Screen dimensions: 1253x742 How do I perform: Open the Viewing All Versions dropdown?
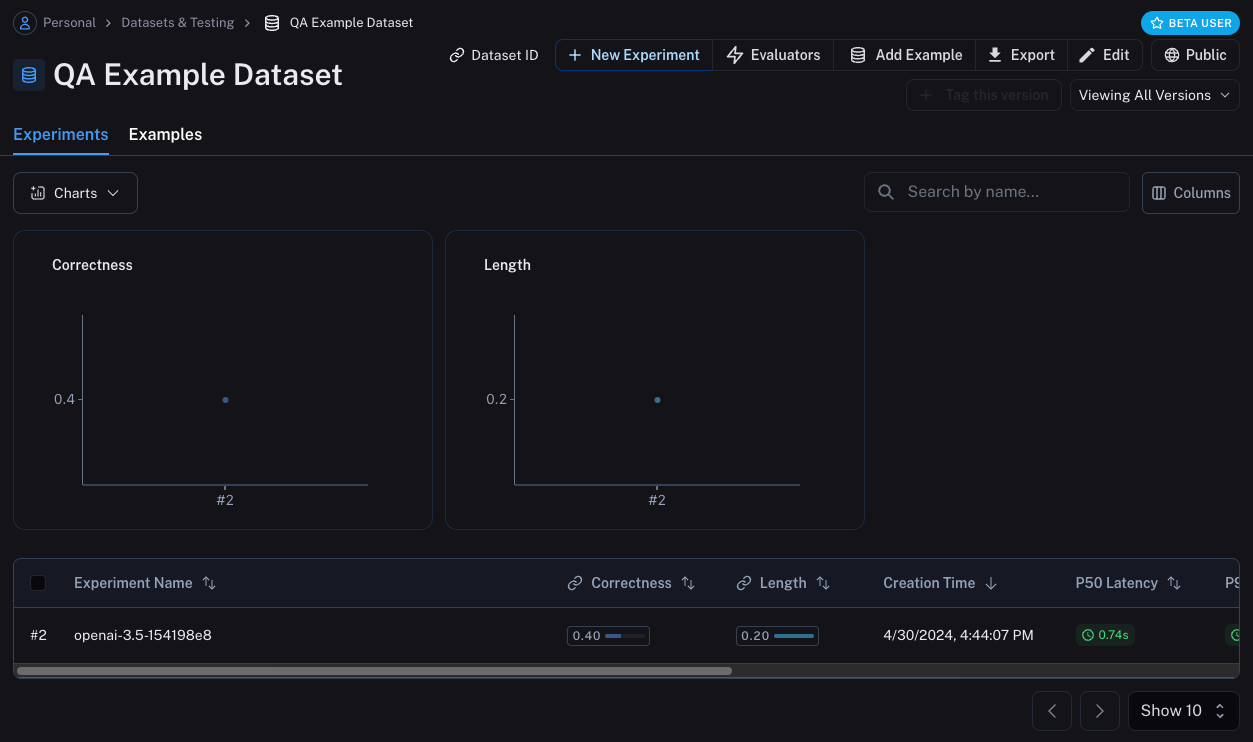tap(1154, 95)
